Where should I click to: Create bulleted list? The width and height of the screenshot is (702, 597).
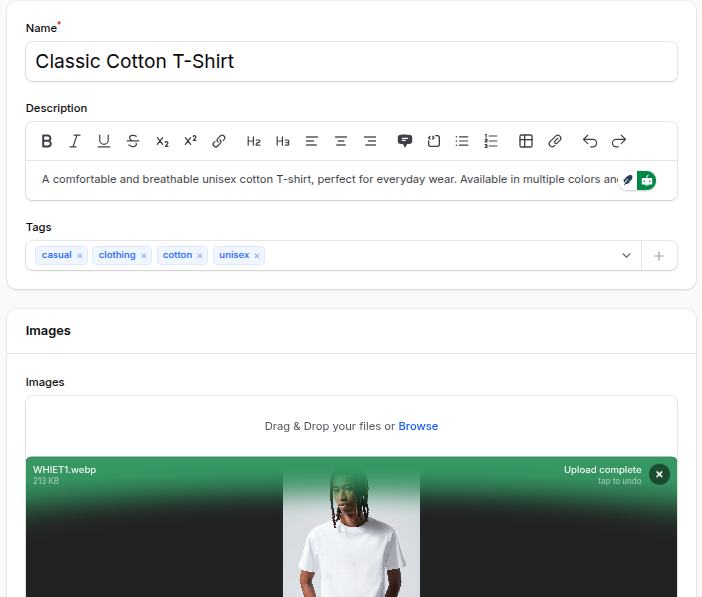point(462,142)
